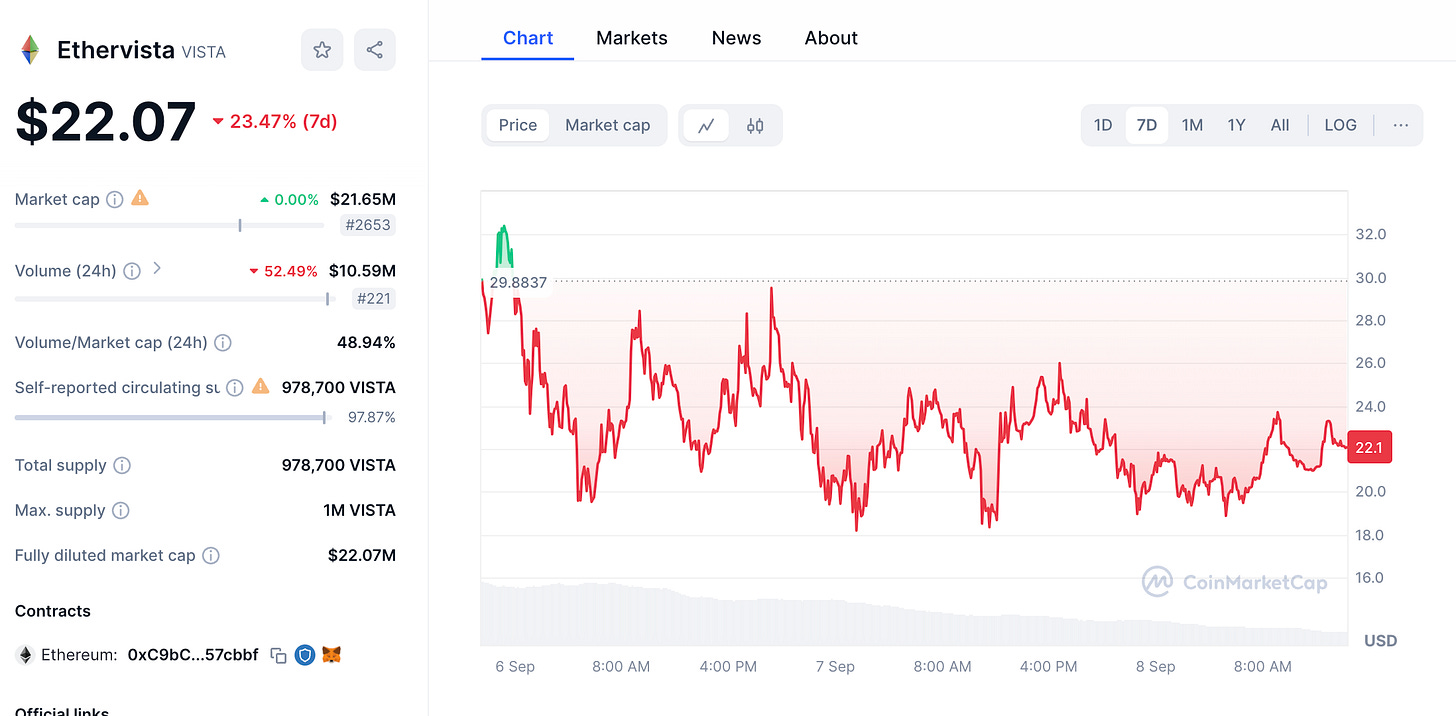Click the Ethervista logo icon

point(31,50)
